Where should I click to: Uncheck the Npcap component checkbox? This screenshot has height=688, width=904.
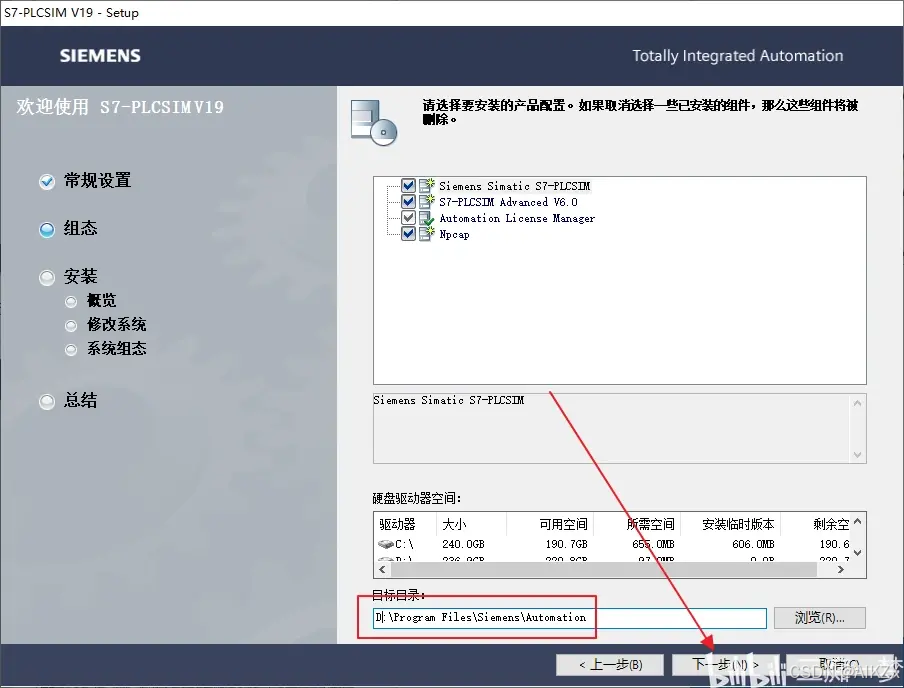(408, 234)
